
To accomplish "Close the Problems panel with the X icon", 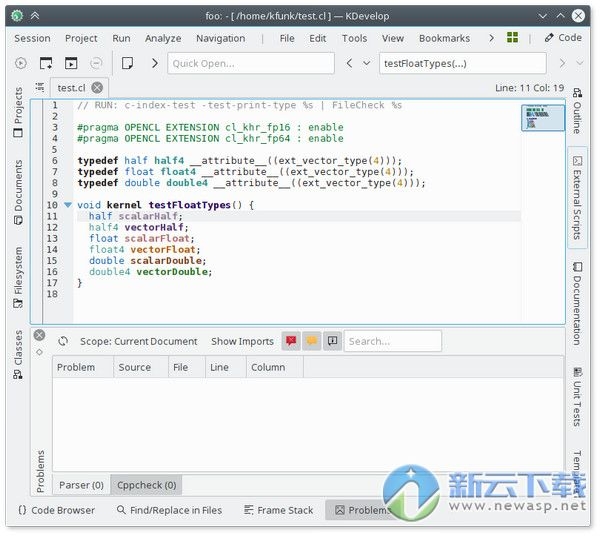I will point(40,336).
